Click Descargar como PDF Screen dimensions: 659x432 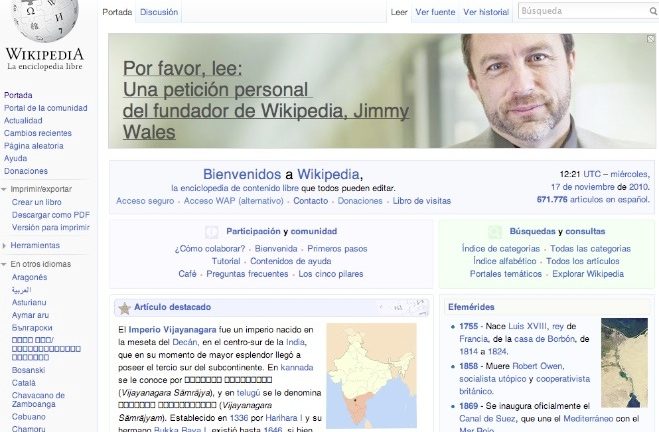(51, 215)
